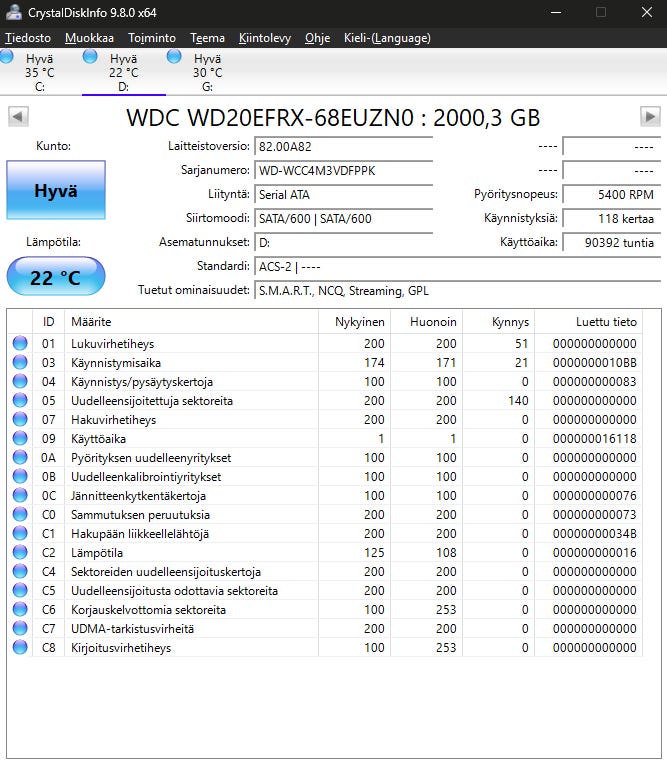Click the Käynnistyksiä field 118 kertaa
The width and height of the screenshot is (667, 762).
(612, 218)
